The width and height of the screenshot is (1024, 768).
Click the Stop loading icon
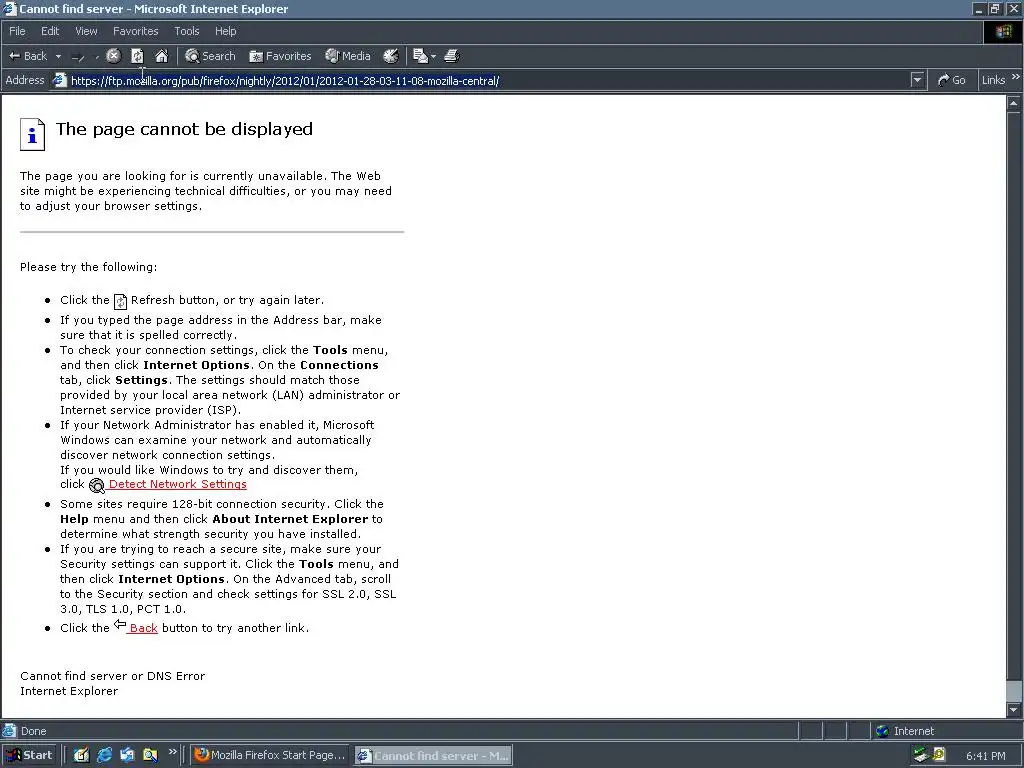pyautogui.click(x=114, y=56)
